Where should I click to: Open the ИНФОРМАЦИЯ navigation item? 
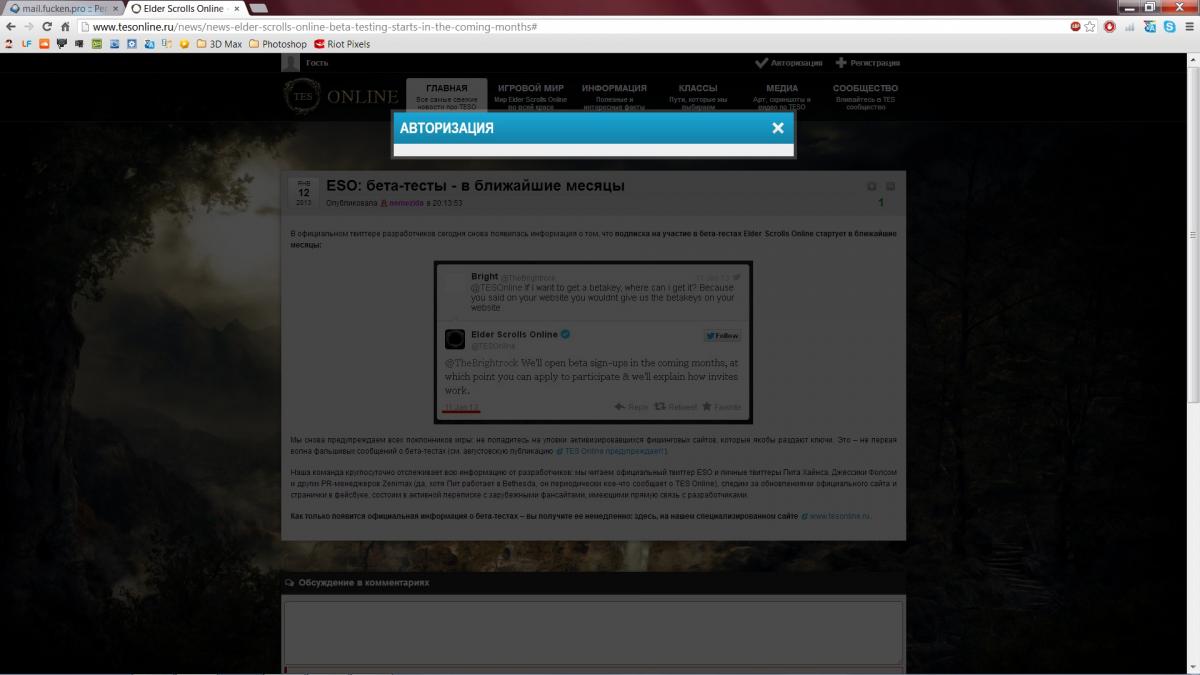click(614, 96)
